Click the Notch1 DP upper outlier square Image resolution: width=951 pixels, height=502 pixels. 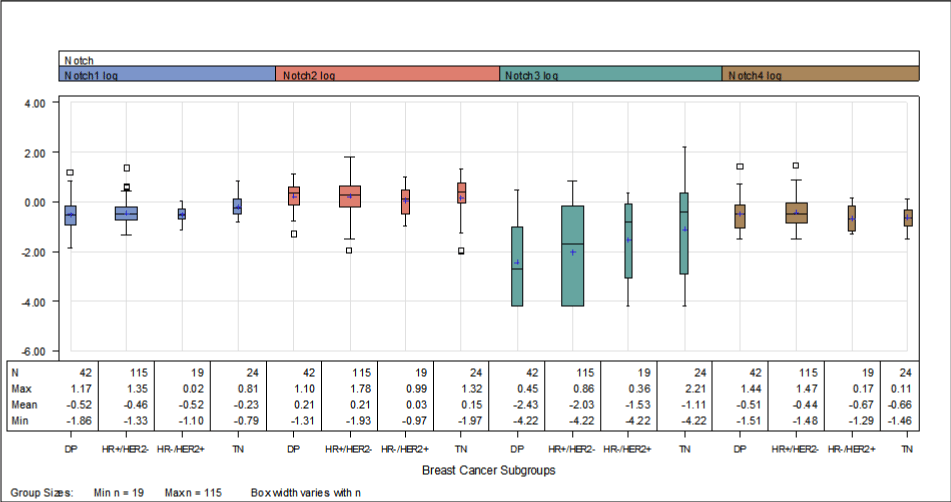pyautogui.click(x=70, y=173)
